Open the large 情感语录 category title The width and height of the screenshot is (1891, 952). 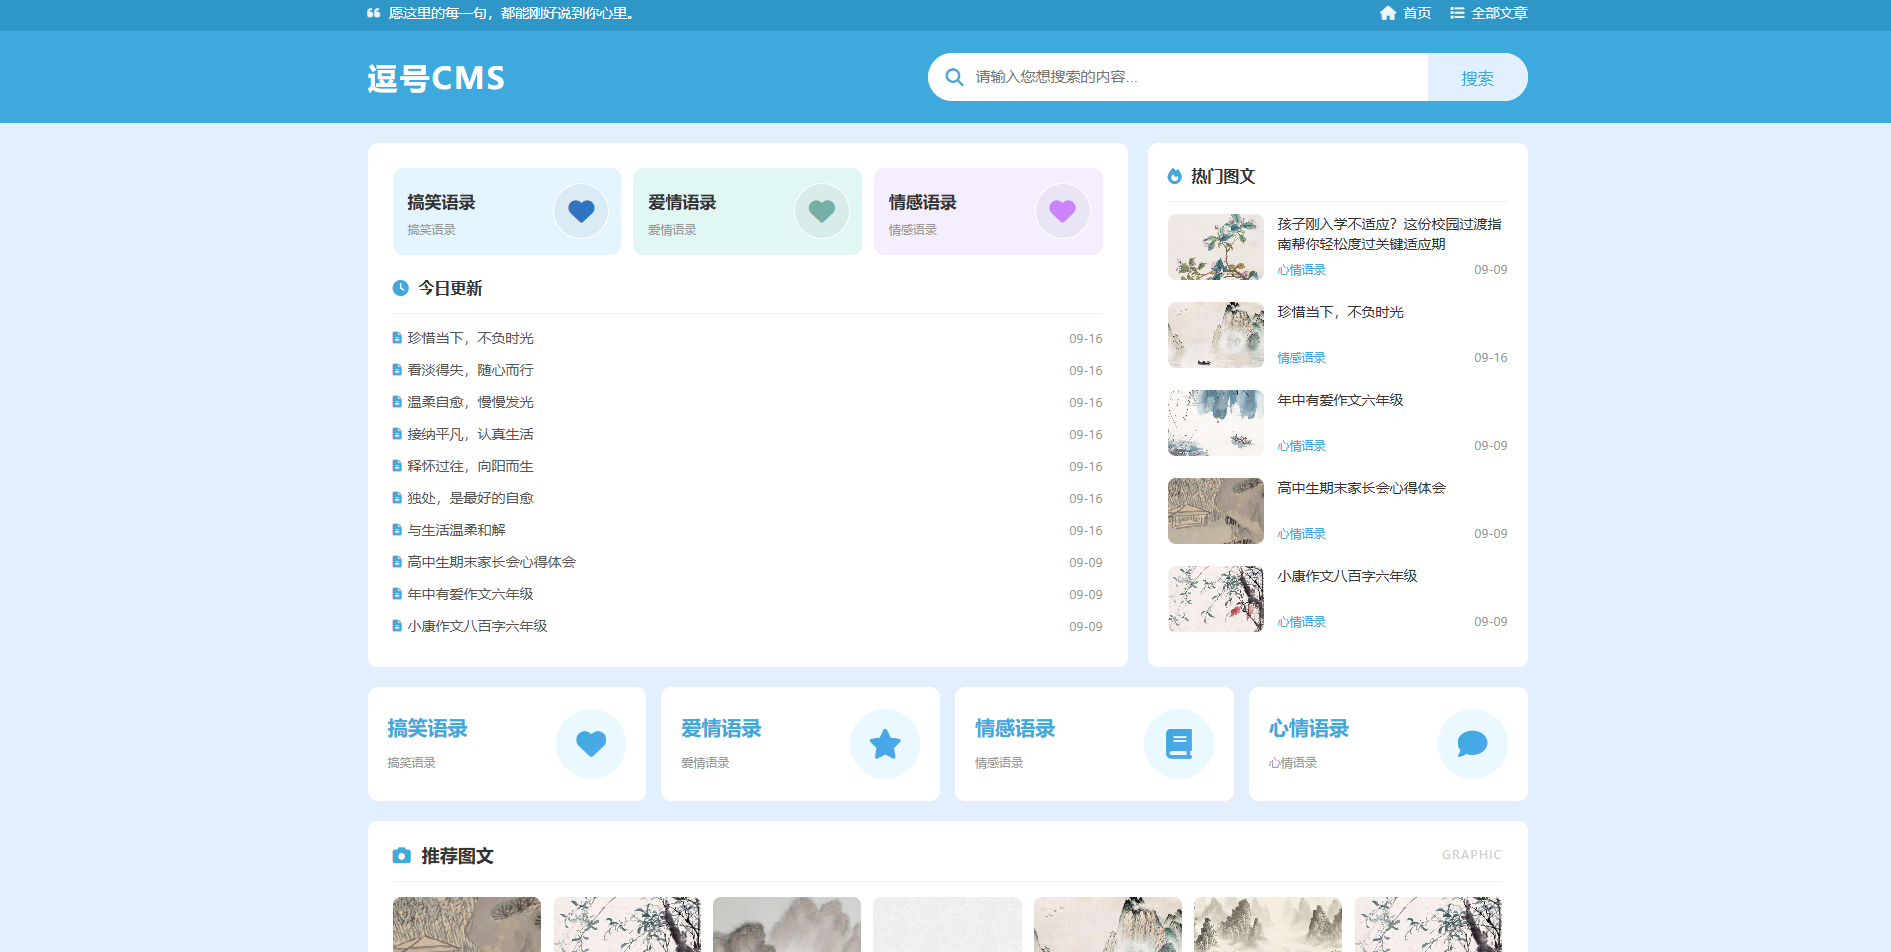point(1015,729)
